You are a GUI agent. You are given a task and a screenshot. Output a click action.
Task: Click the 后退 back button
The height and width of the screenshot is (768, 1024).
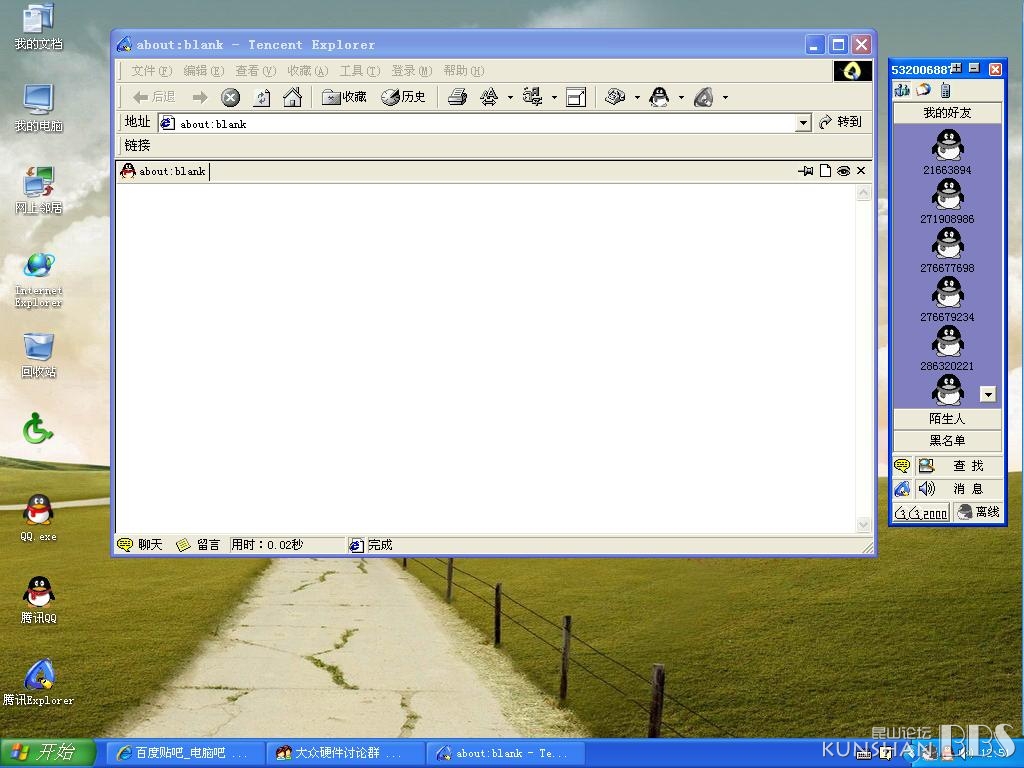(154, 97)
